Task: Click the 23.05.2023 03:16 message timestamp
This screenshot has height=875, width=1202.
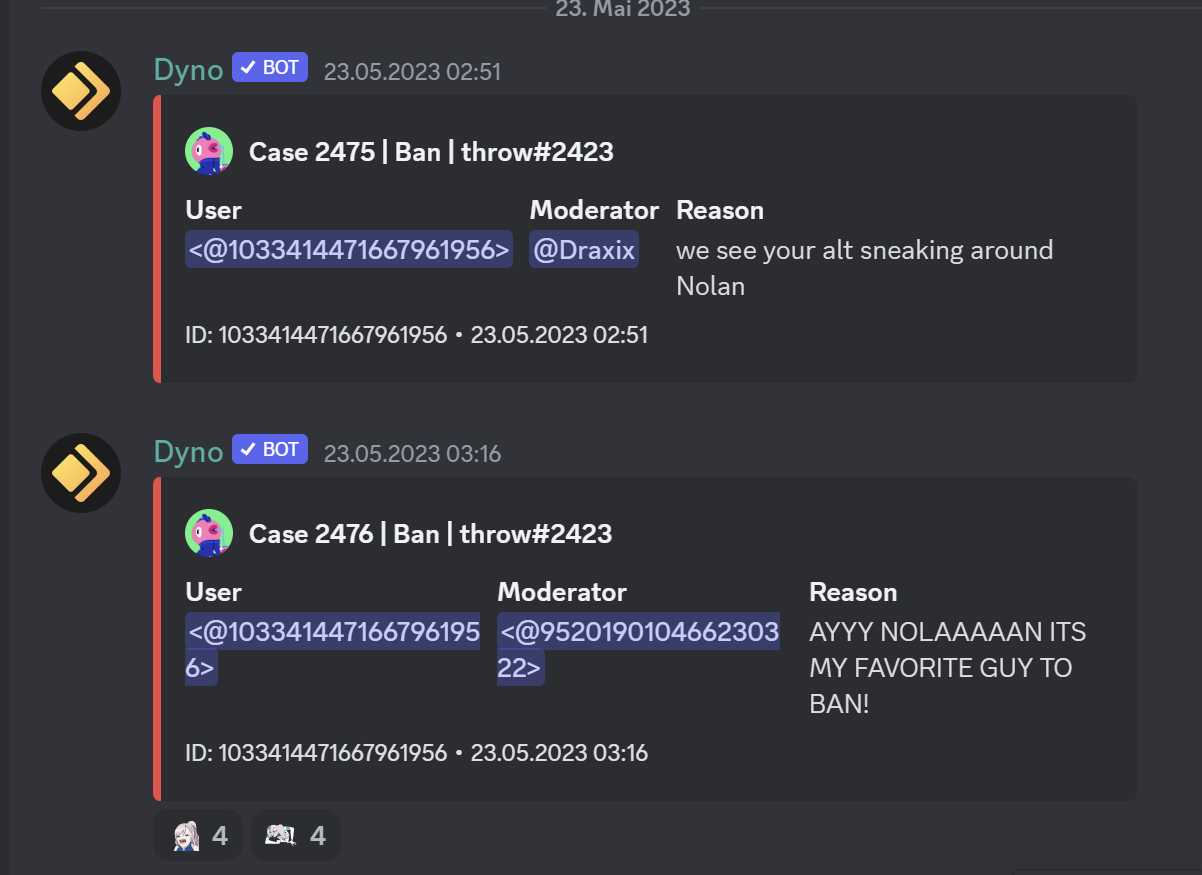Action: pyautogui.click(x=412, y=454)
